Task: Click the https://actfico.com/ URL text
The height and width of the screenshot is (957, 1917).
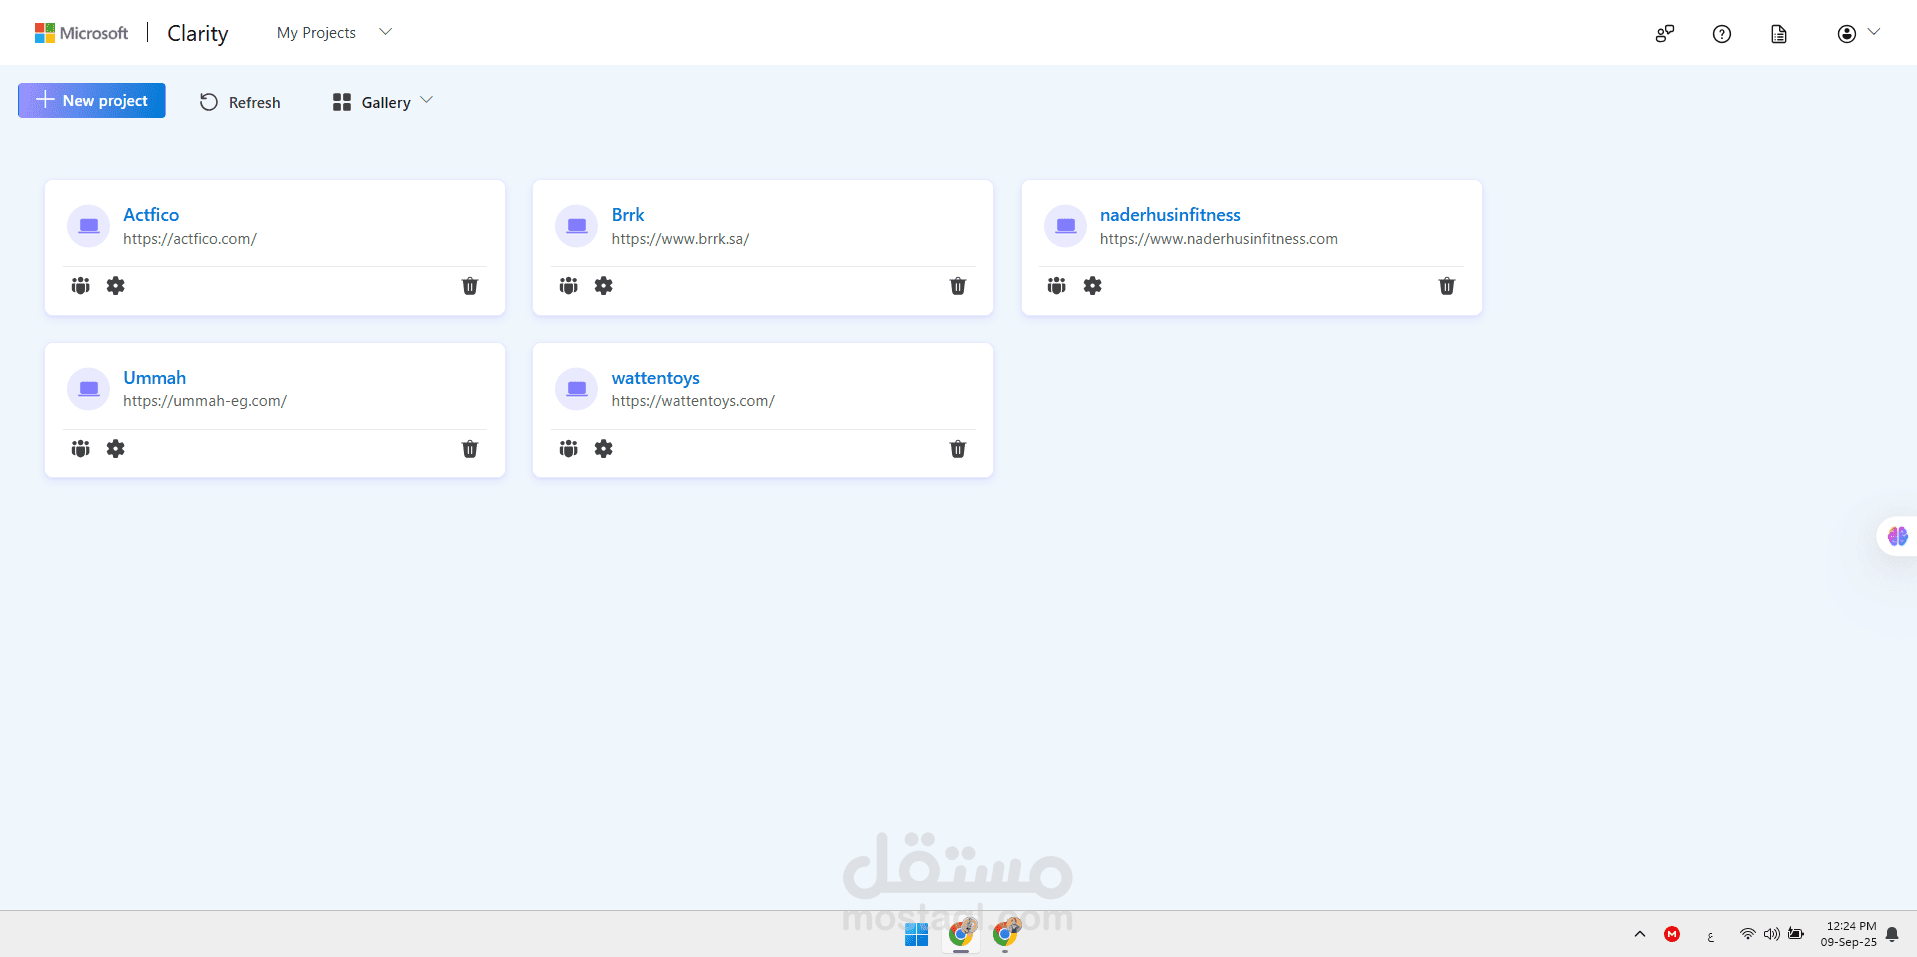Action: (x=190, y=239)
